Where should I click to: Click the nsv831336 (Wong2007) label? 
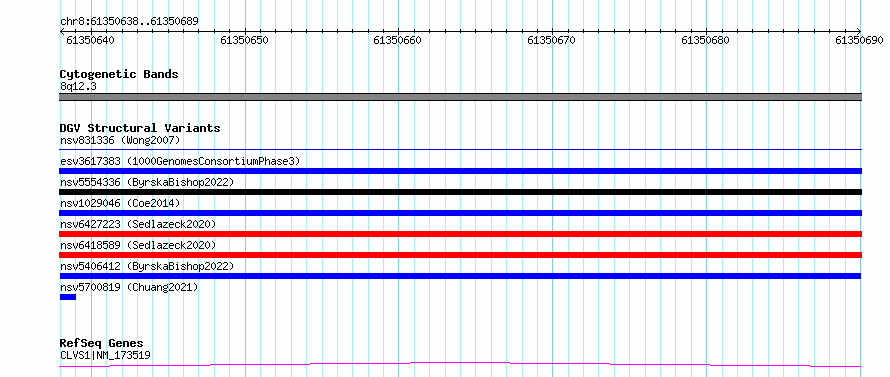[x=120, y=140]
